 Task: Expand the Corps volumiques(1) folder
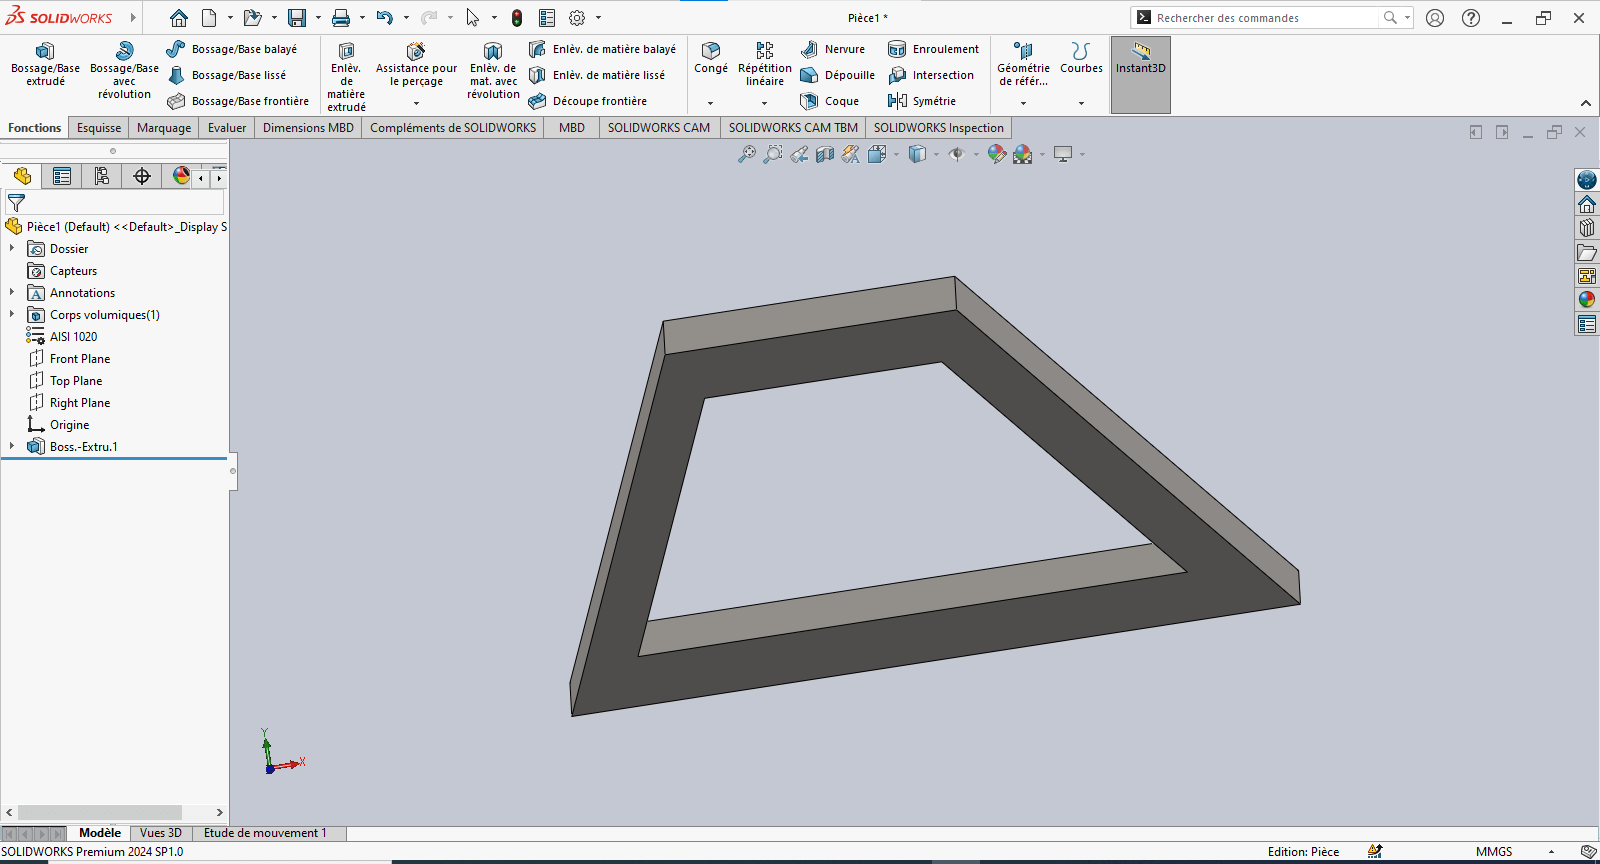click(12, 315)
